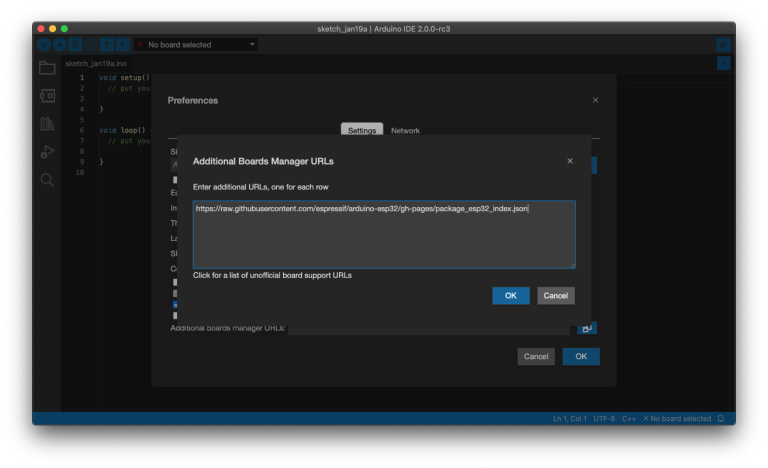Click the void setup() code line

coord(124,77)
